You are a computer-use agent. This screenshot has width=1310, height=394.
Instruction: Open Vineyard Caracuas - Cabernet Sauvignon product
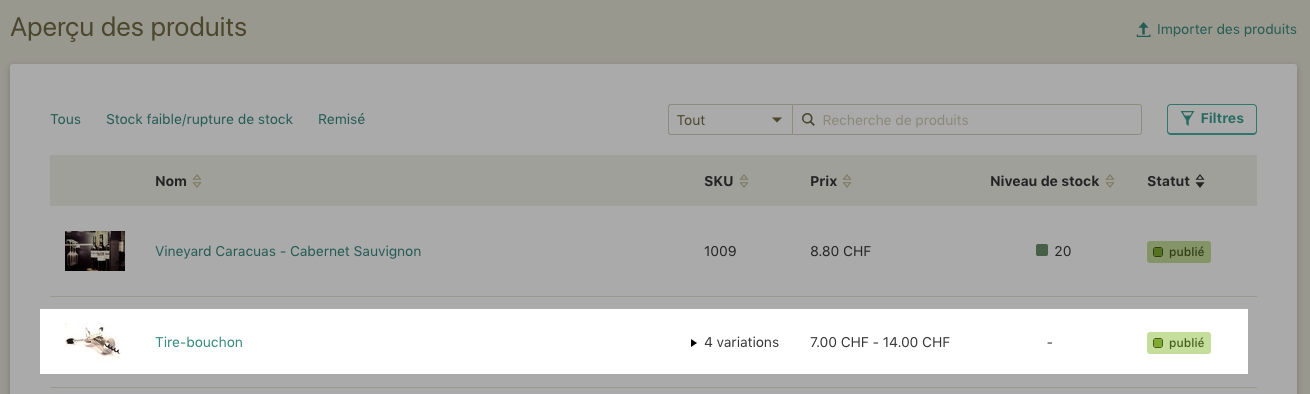tap(288, 251)
